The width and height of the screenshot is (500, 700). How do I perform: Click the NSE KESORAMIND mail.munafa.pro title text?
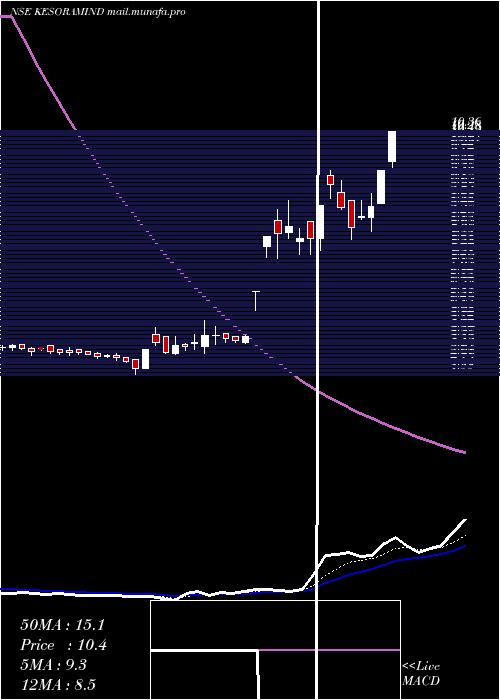click(98, 12)
